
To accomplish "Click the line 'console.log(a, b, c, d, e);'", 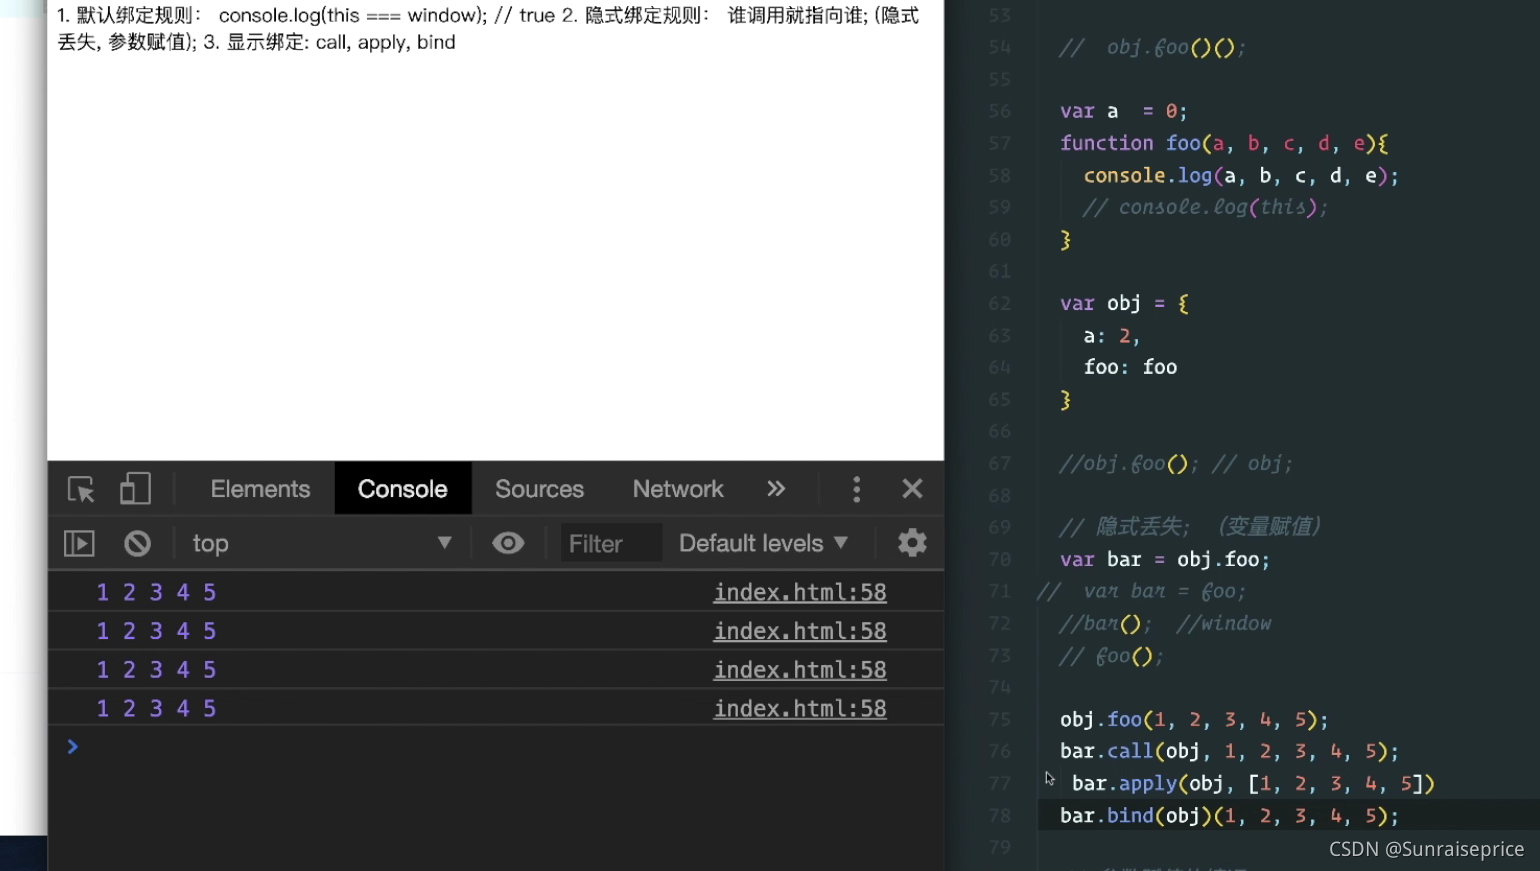I will (x=1241, y=175).
